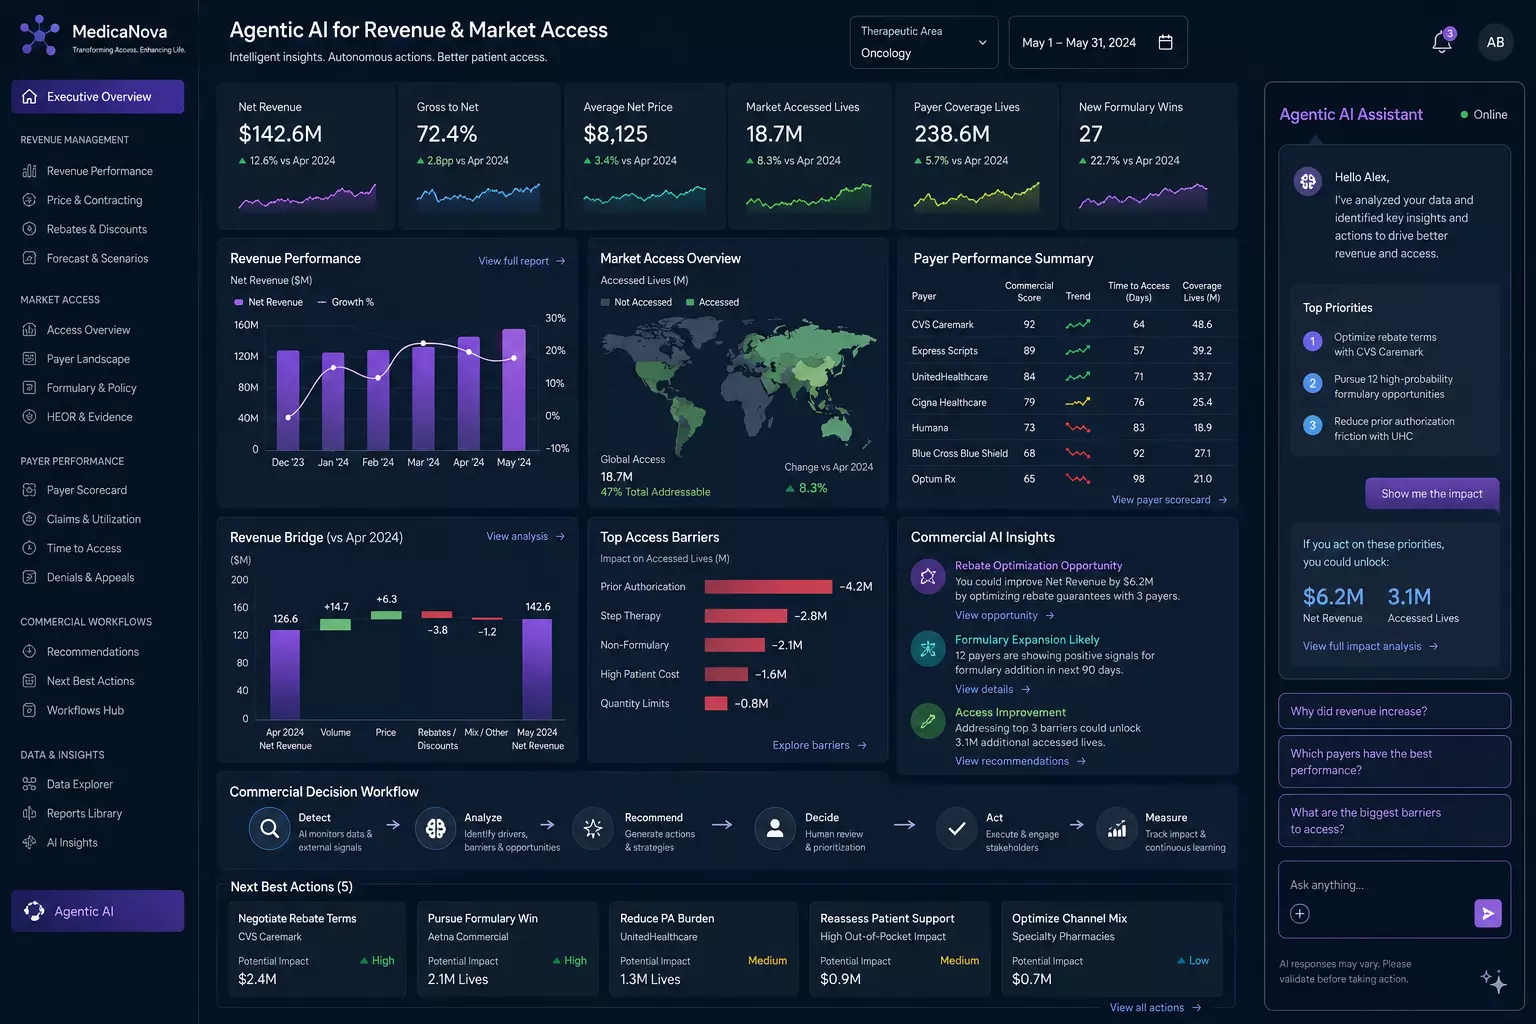Open the May 1 – May 31, 2024 date picker
Screen dimensions: 1536x1024
pyautogui.click(x=1098, y=42)
